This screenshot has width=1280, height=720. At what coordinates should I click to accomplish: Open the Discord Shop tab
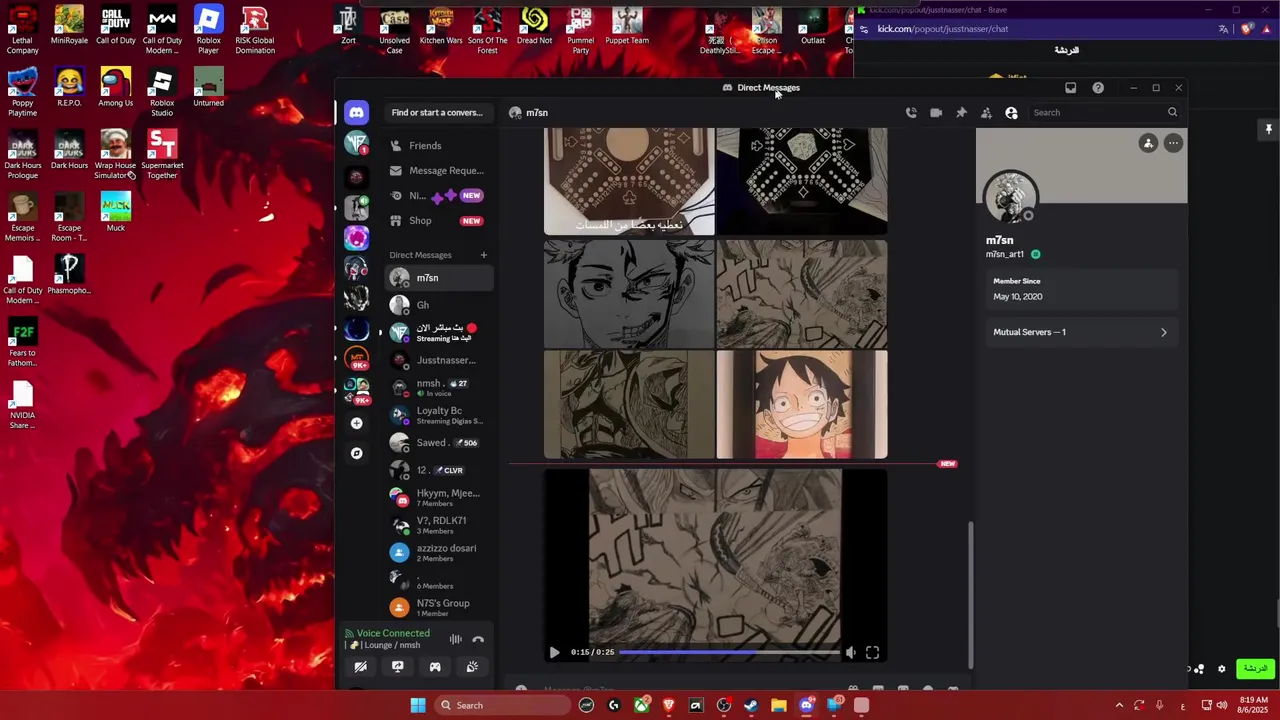(x=438, y=221)
